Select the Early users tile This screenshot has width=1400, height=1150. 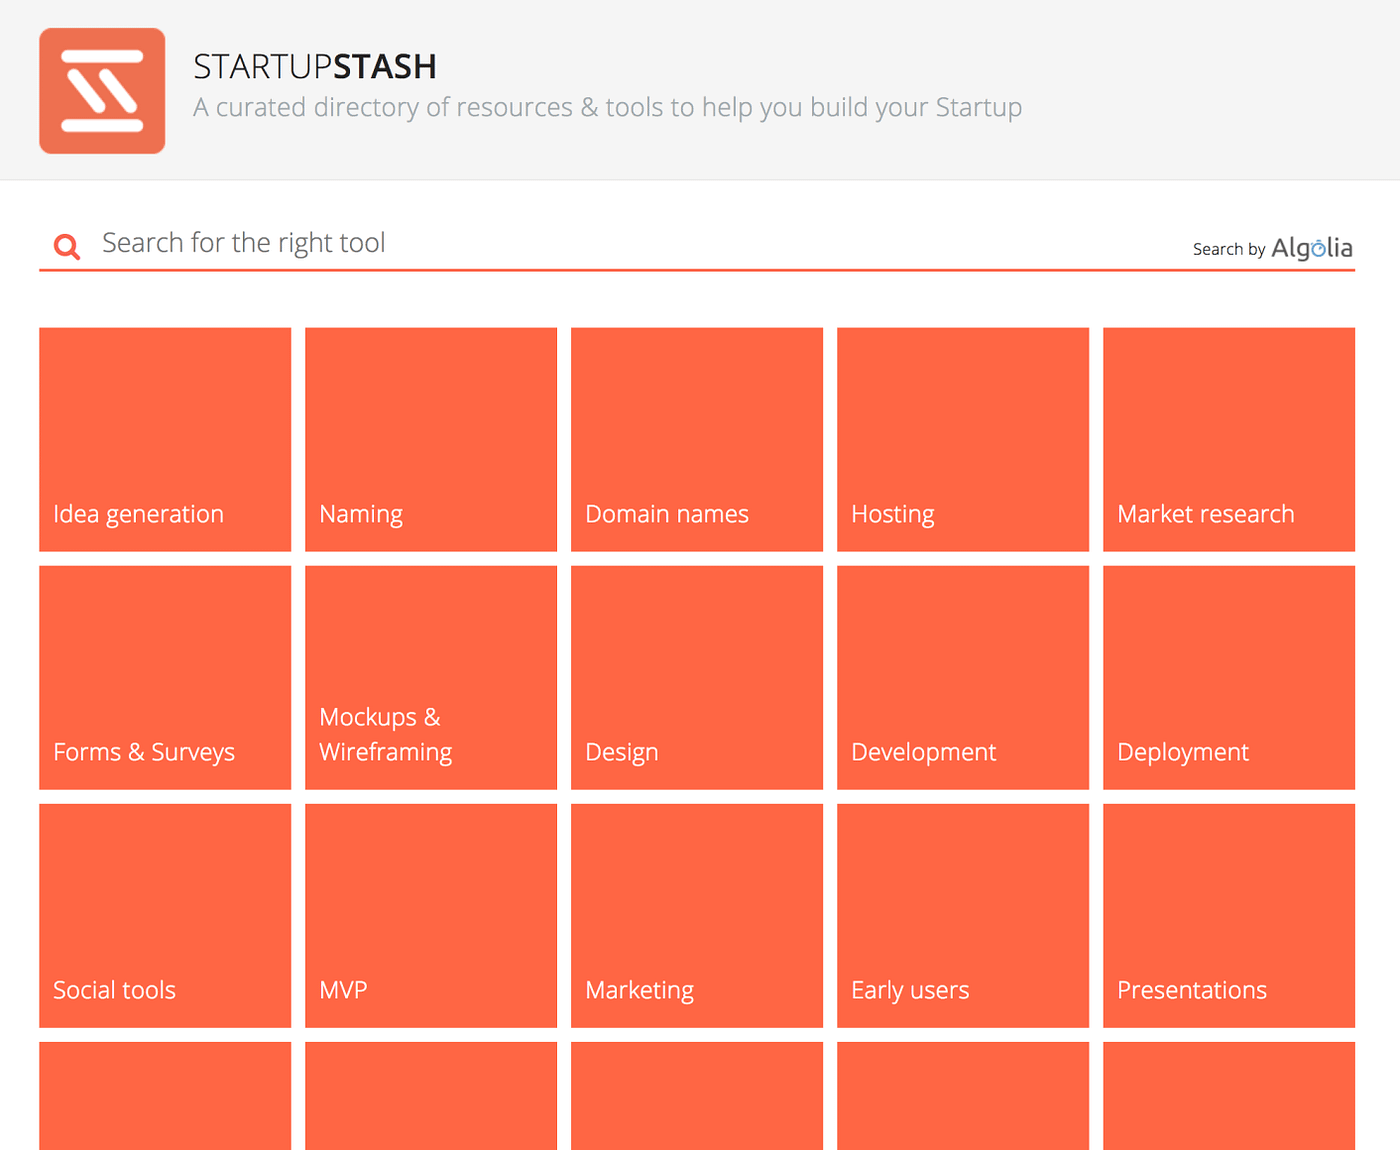pos(963,915)
